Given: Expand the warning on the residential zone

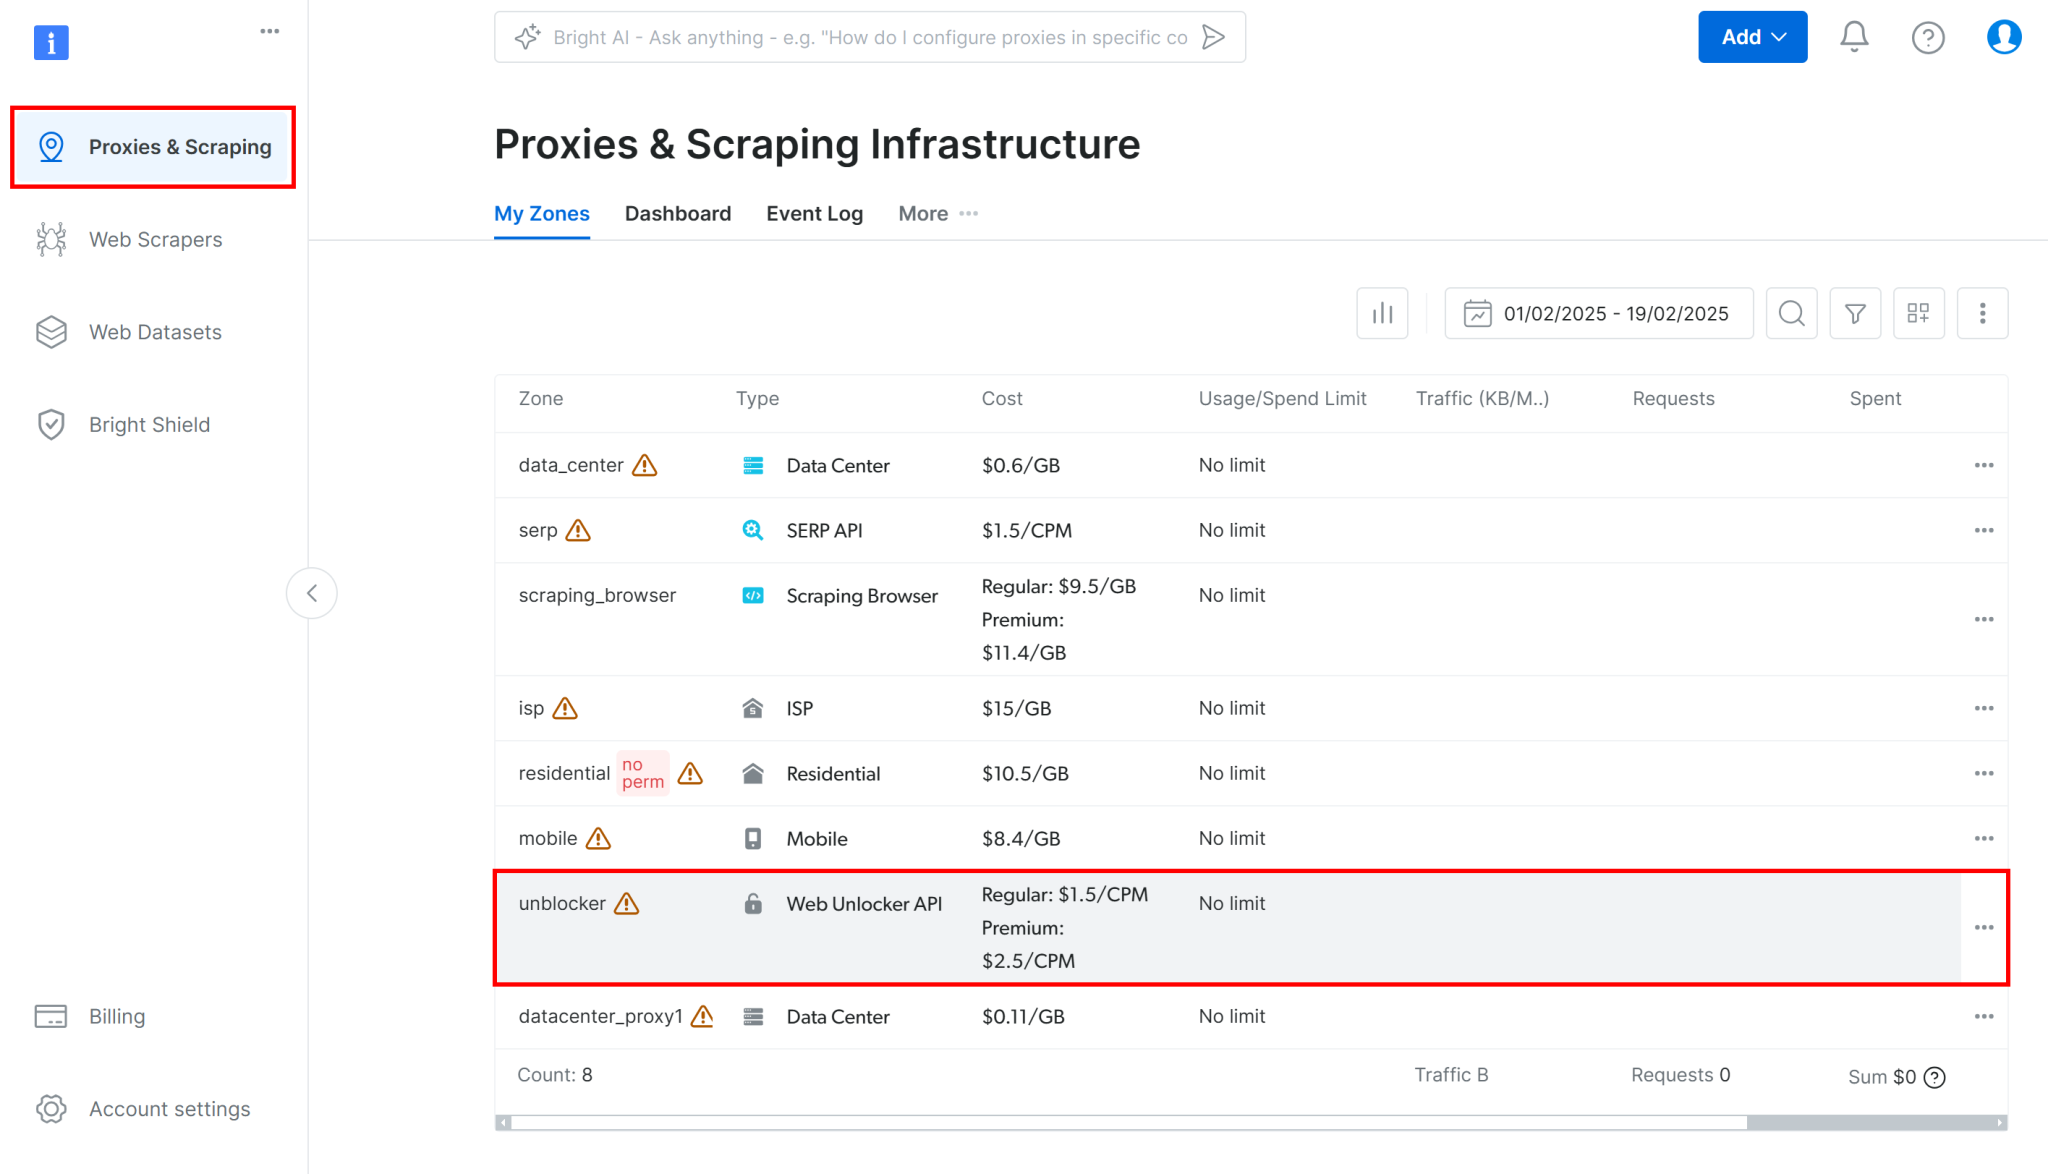Looking at the screenshot, I should pyautogui.click(x=689, y=773).
